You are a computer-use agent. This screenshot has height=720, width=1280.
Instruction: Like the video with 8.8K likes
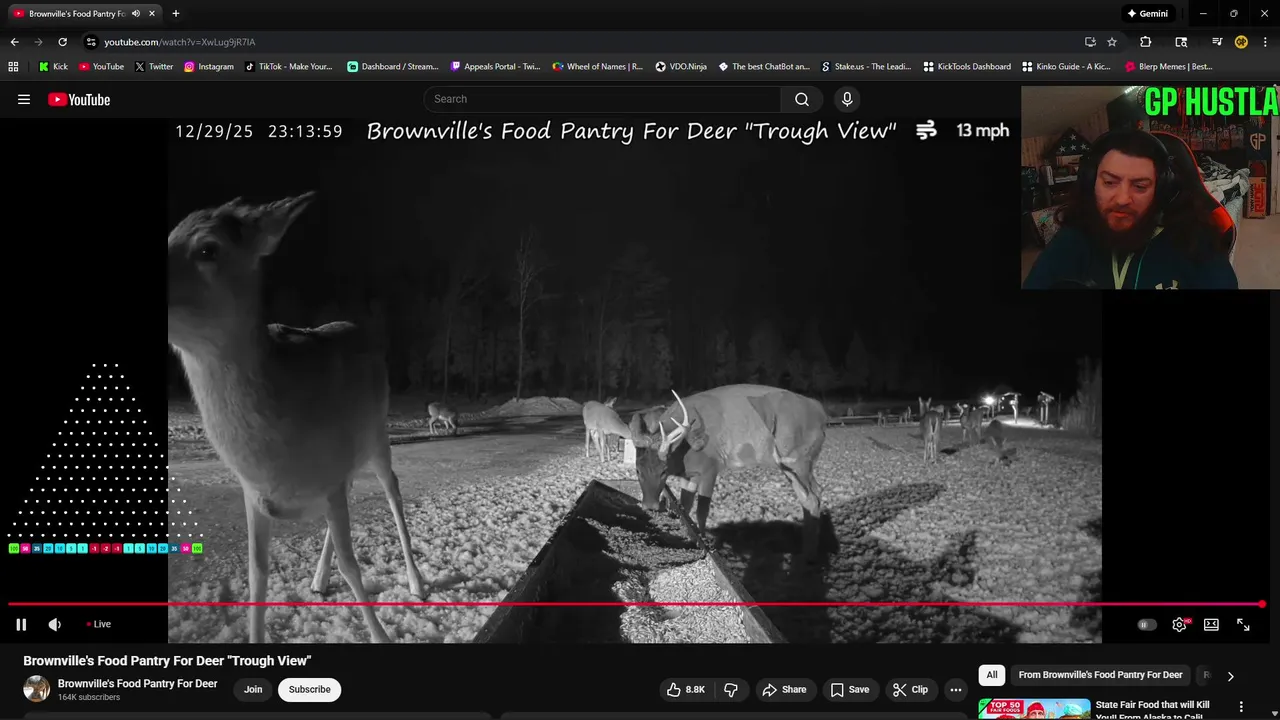(x=687, y=689)
